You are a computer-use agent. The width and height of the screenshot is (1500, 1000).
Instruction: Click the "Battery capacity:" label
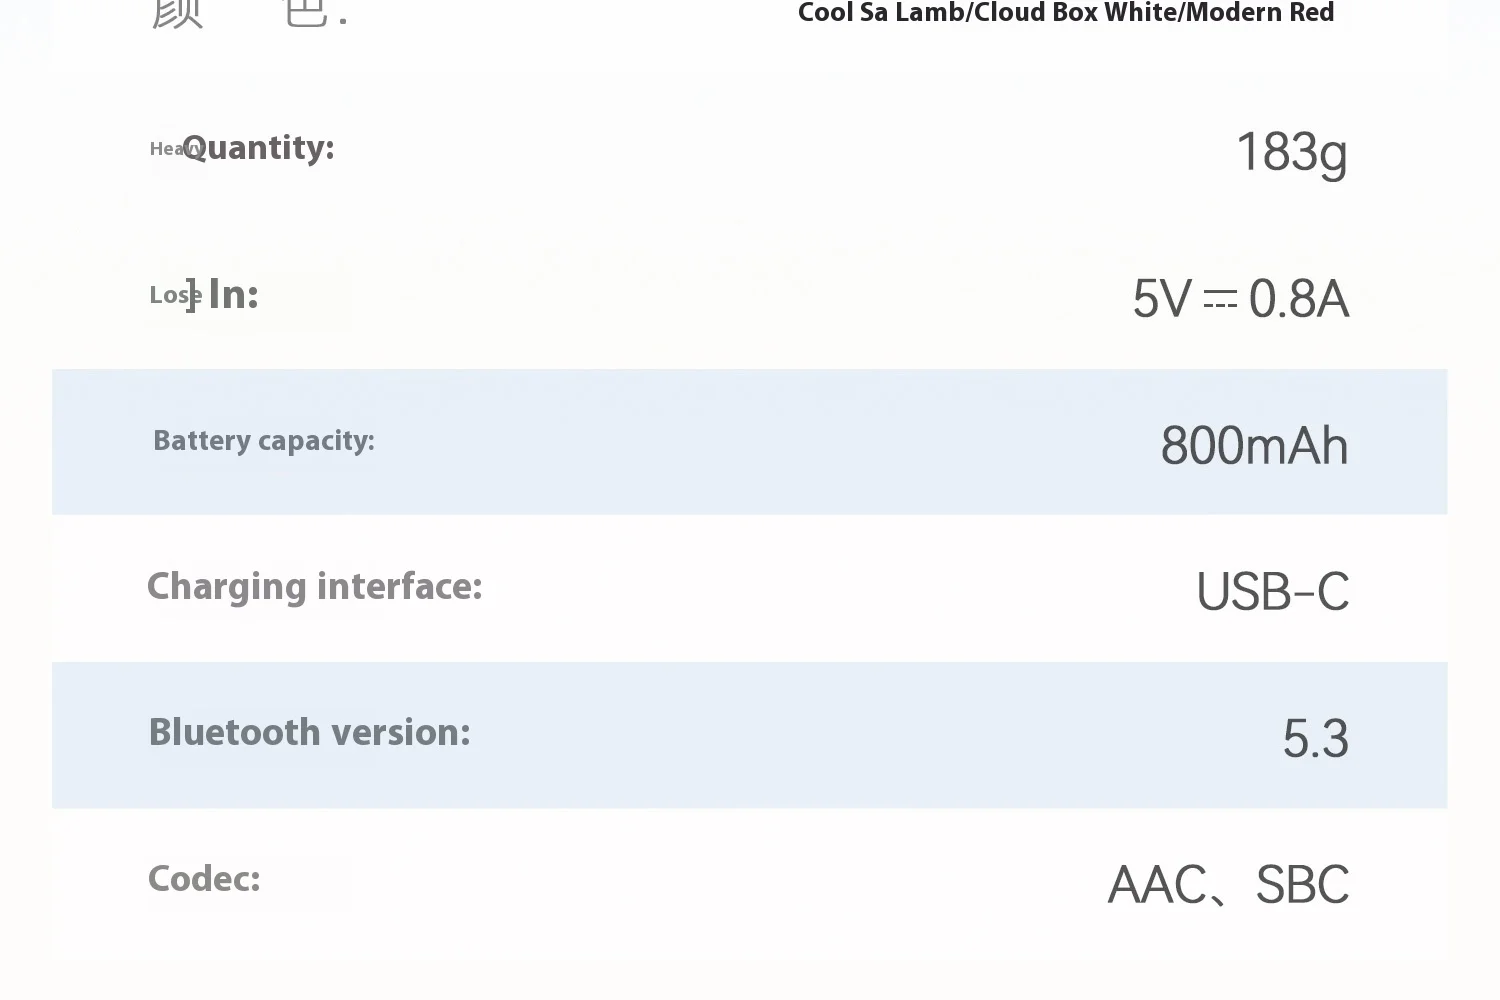tap(264, 441)
